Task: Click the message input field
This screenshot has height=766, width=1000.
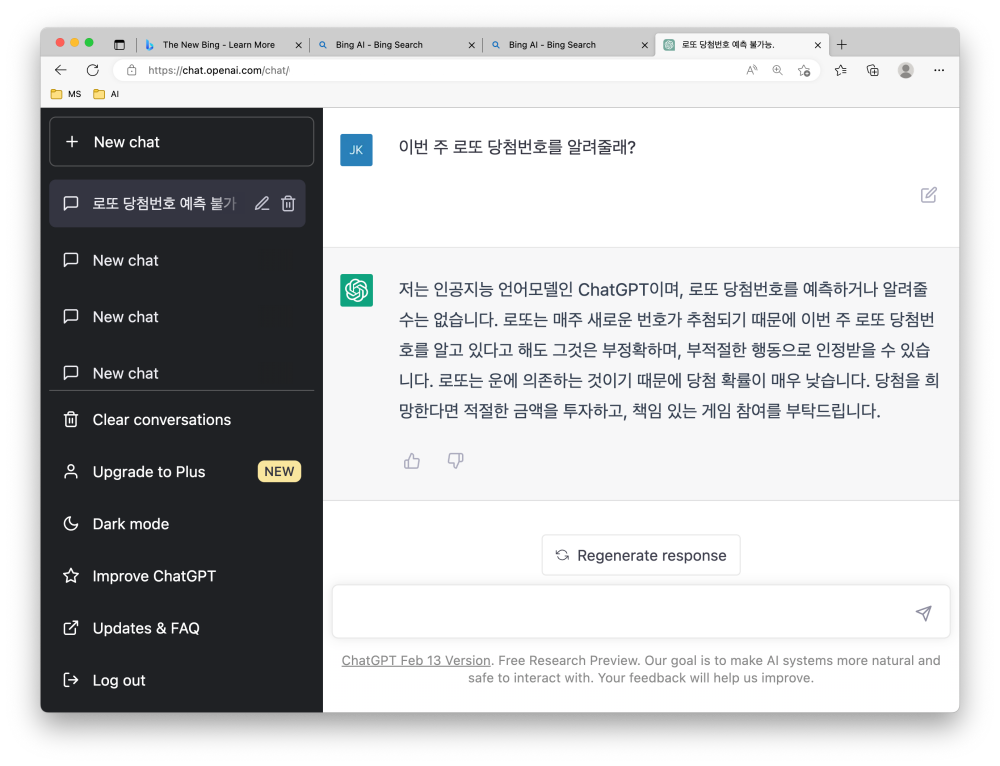Action: 641,612
